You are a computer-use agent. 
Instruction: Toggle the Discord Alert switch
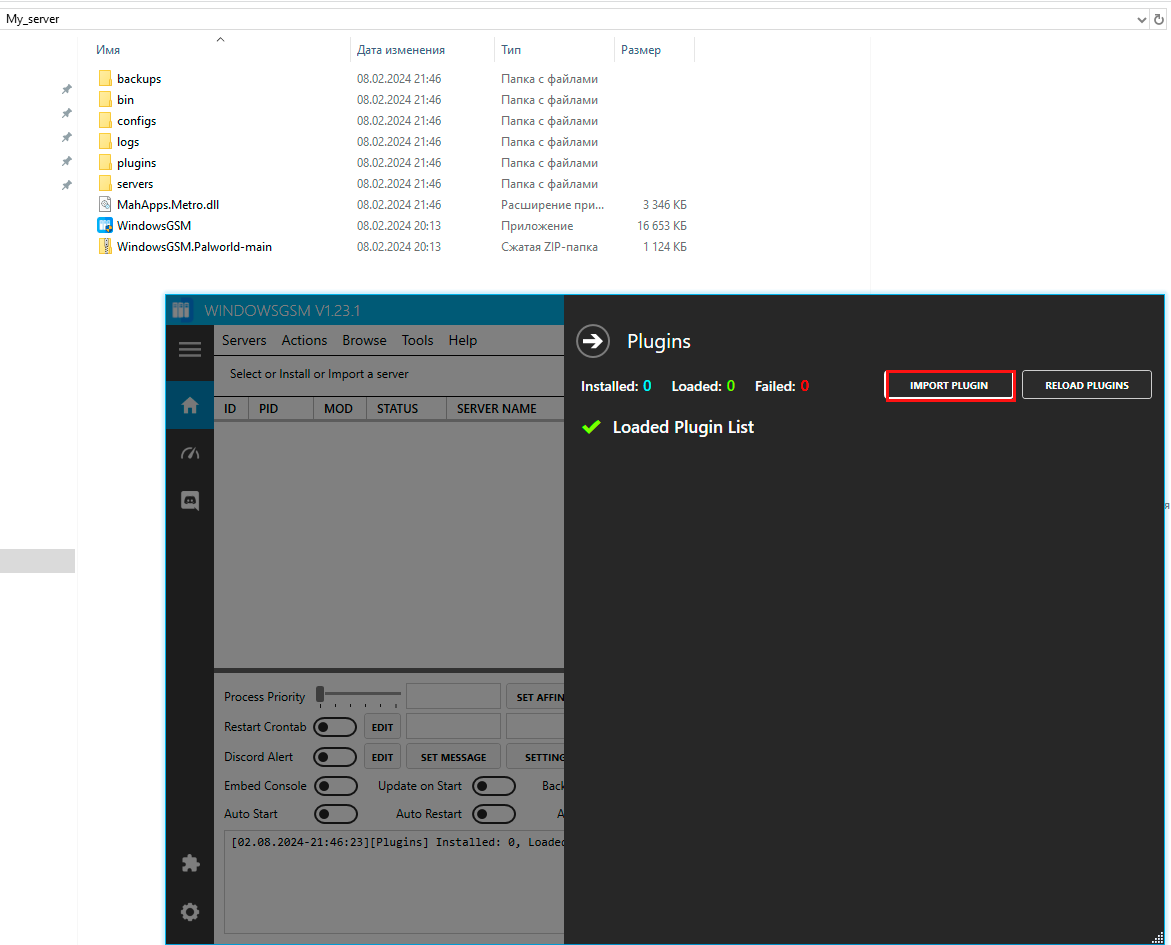click(x=335, y=757)
